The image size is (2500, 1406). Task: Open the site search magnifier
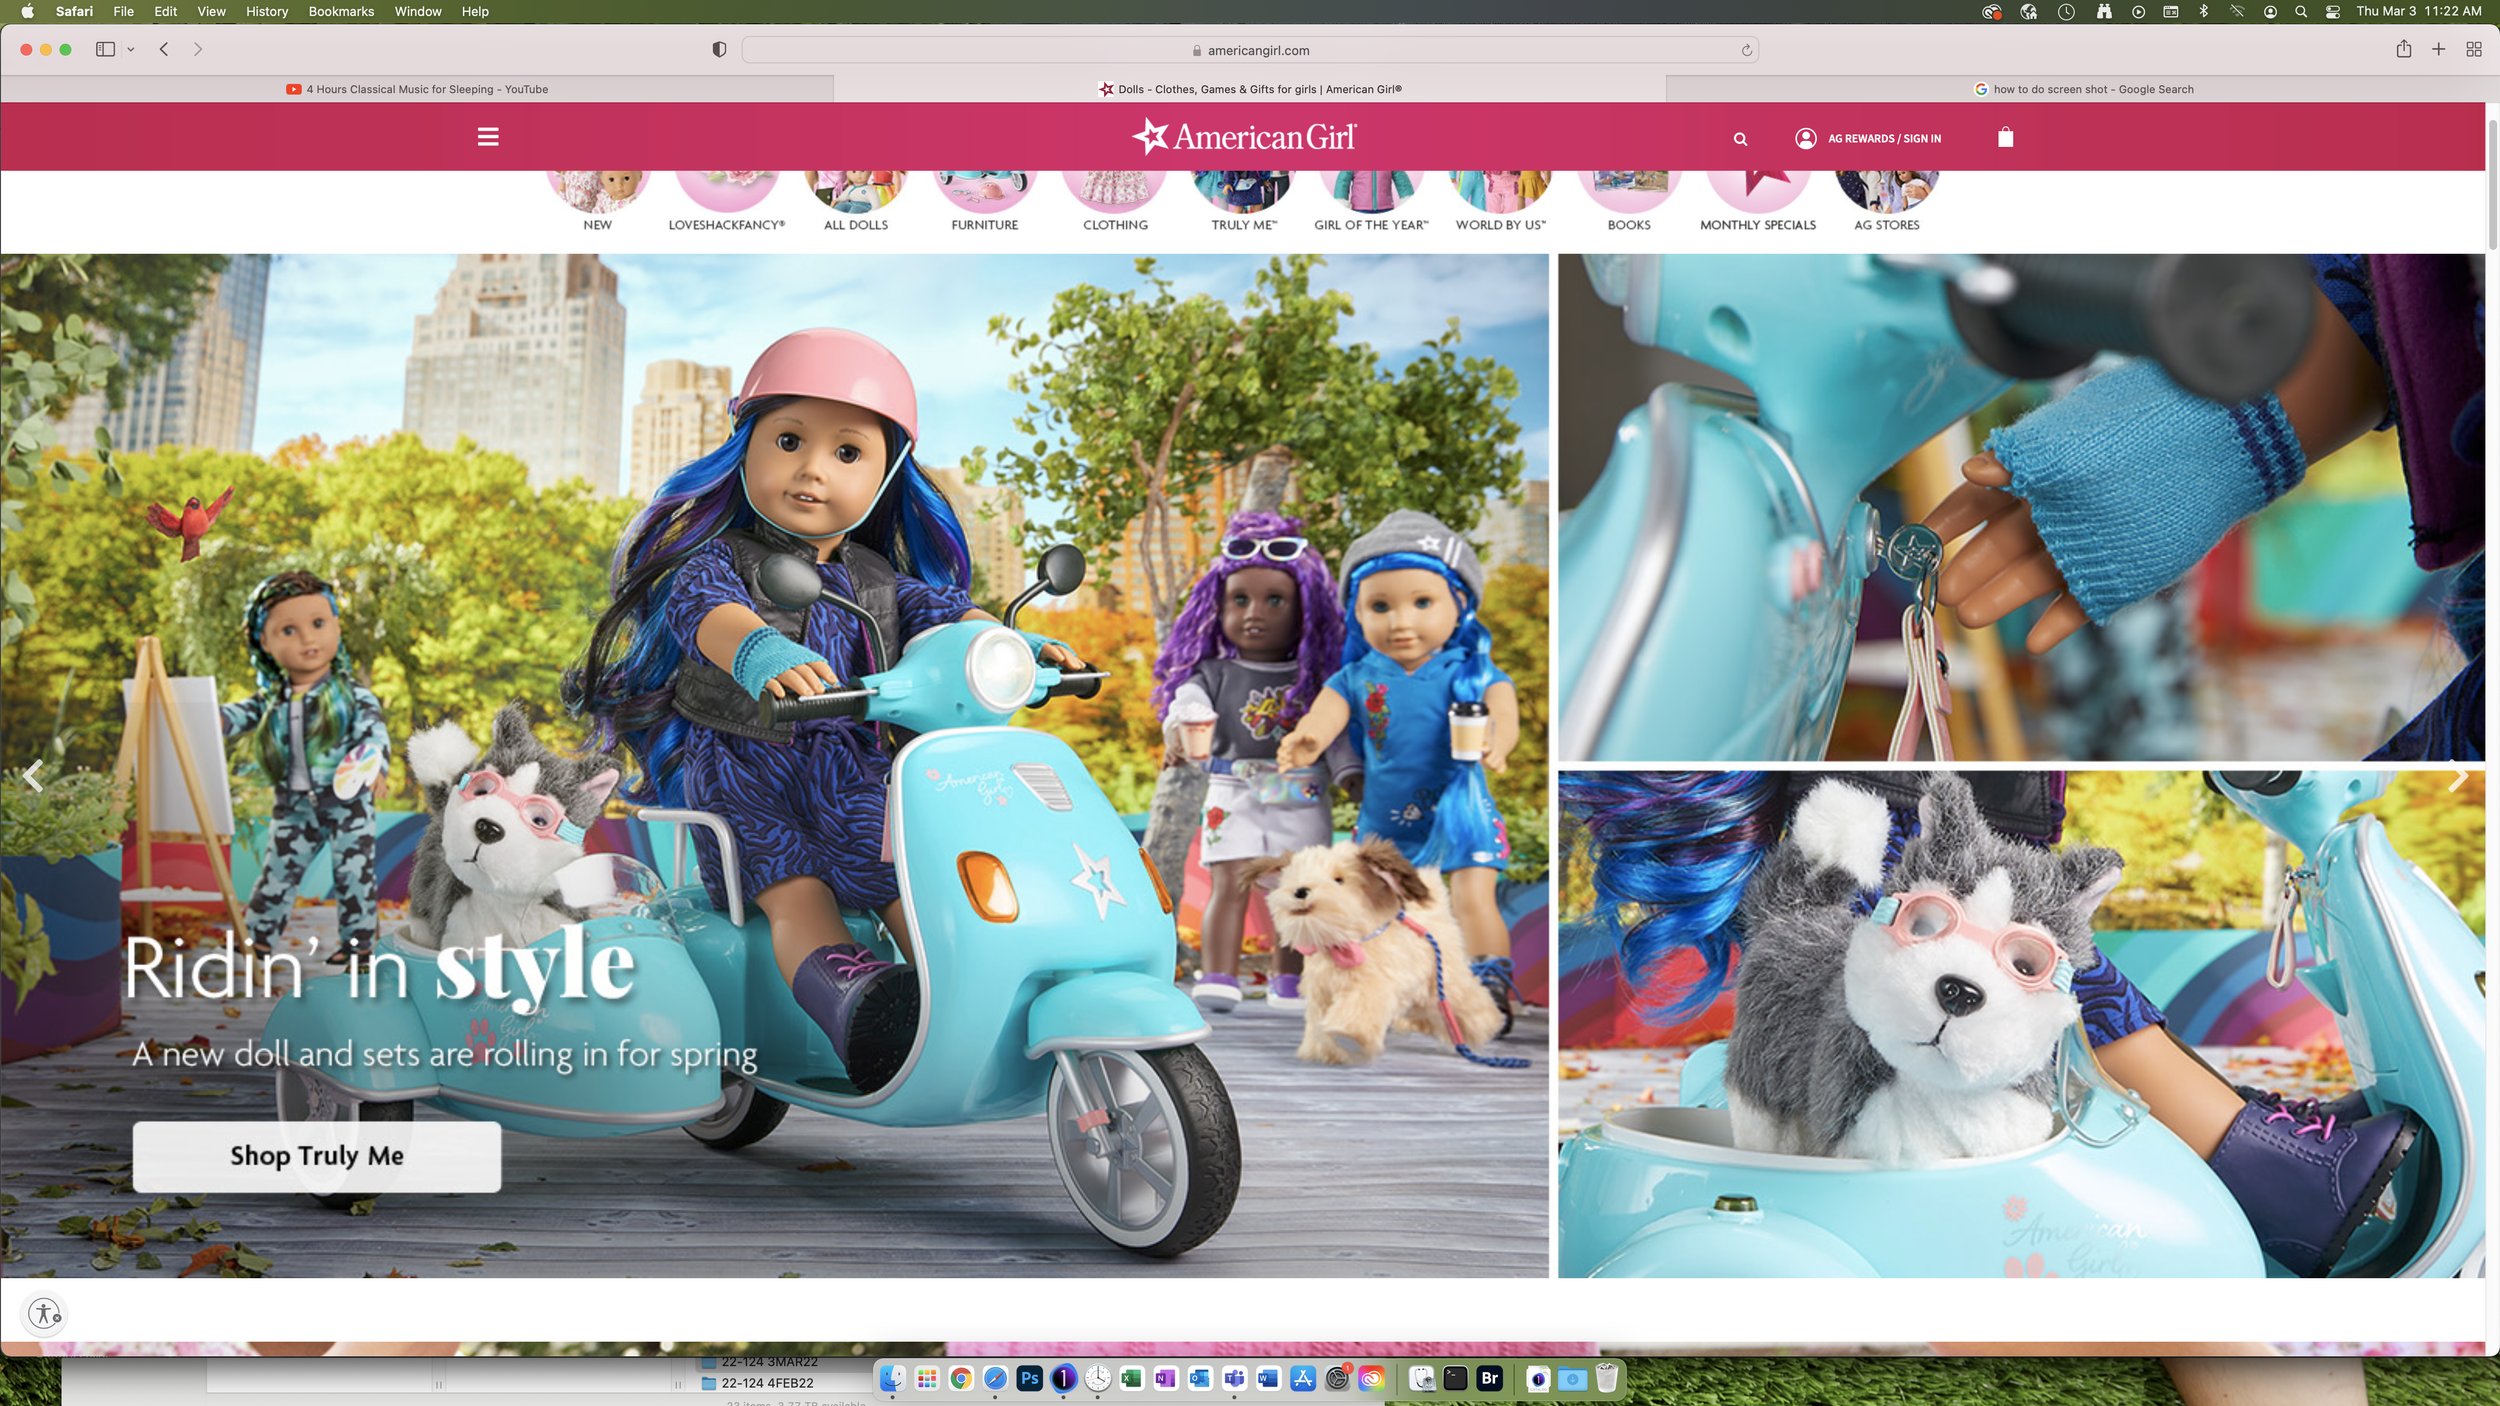point(1740,139)
